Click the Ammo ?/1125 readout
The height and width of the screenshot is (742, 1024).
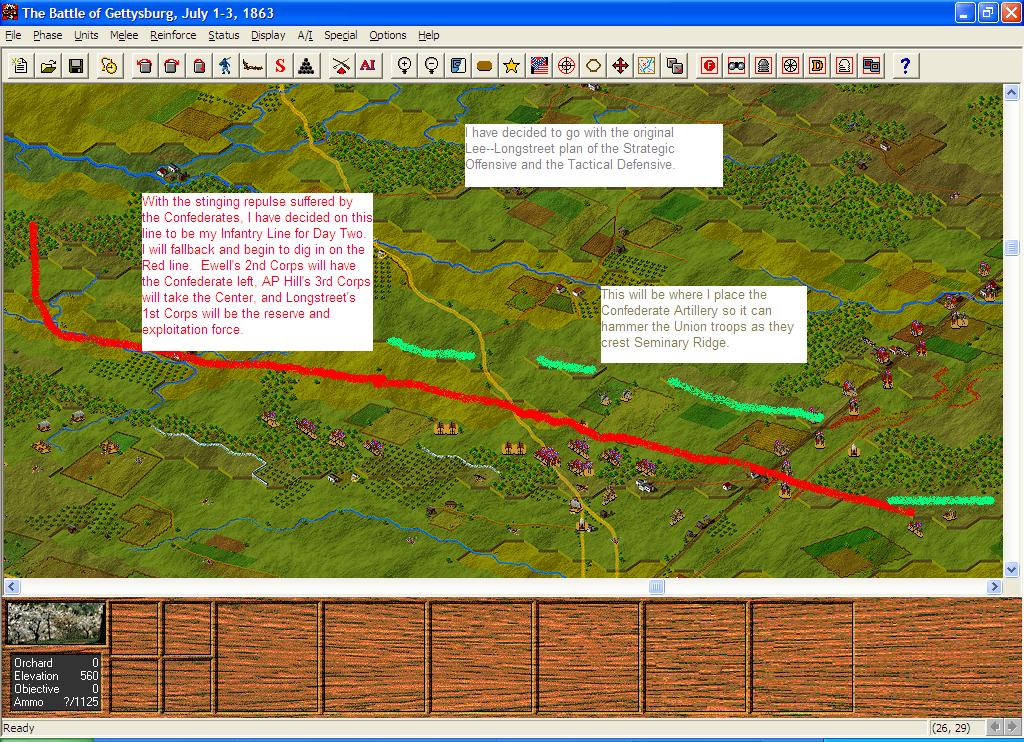(x=56, y=702)
